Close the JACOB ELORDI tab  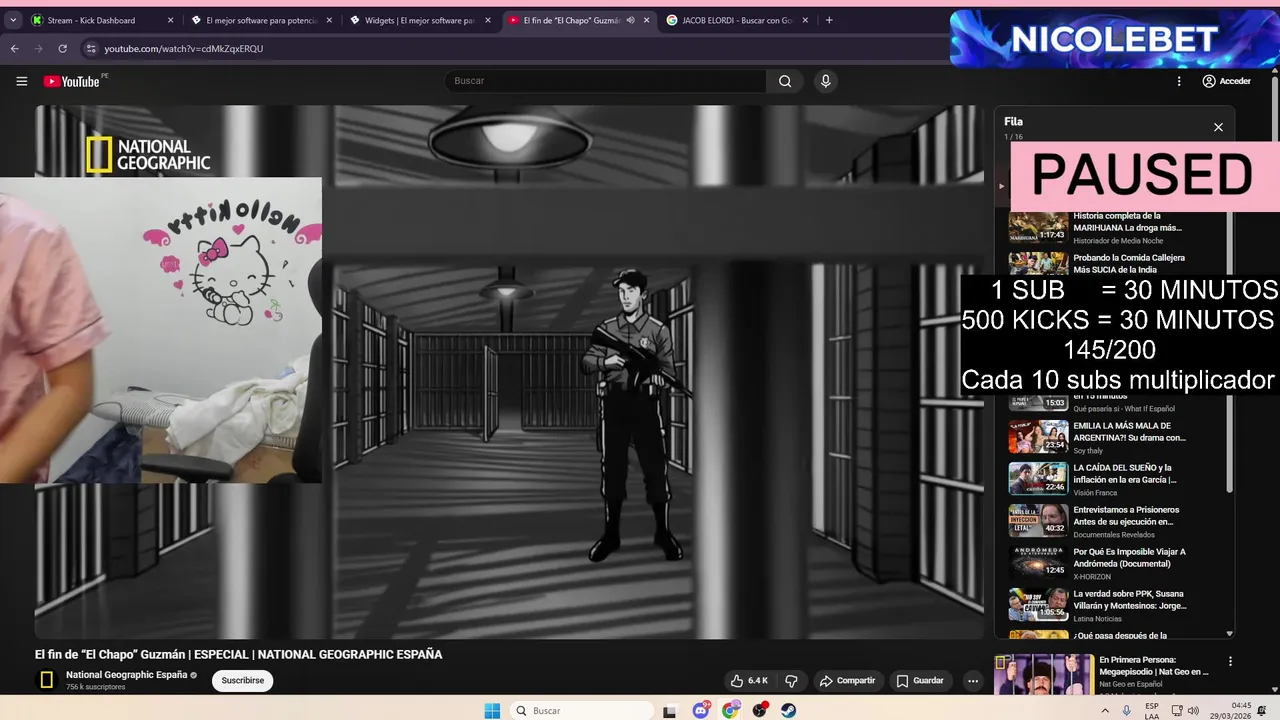click(805, 20)
